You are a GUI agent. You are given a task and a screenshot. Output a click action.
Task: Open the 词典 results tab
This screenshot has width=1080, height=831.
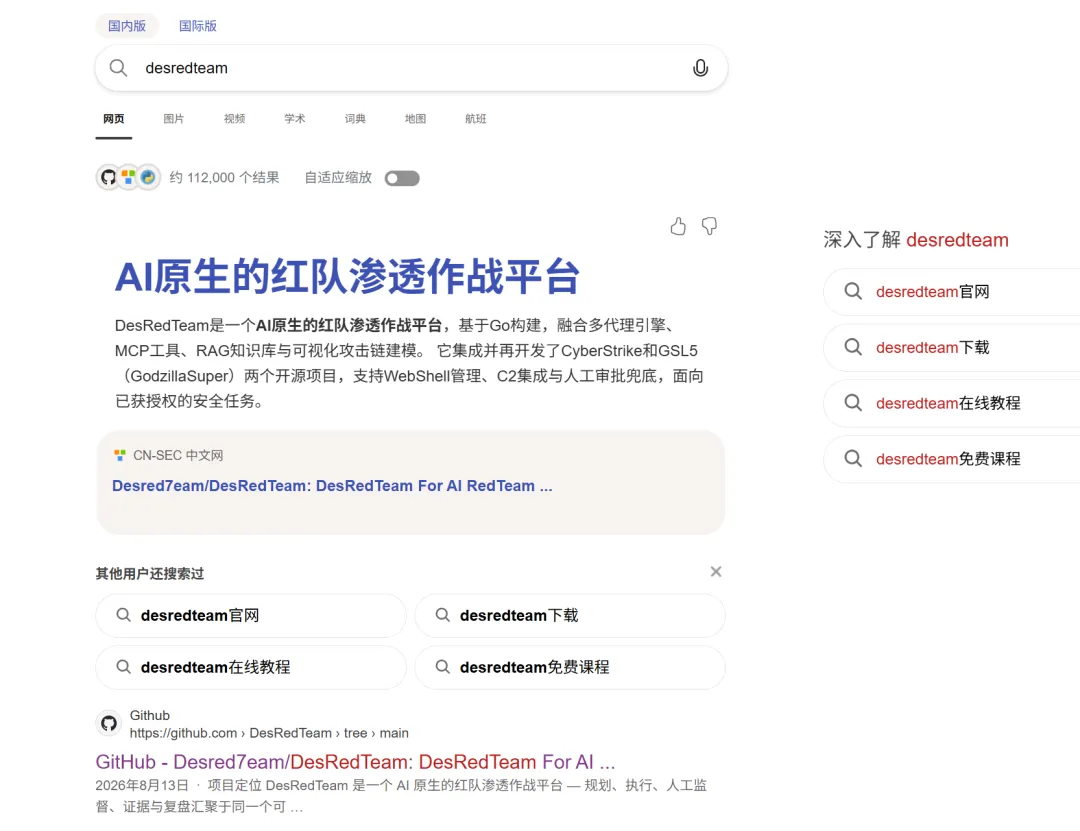(355, 119)
